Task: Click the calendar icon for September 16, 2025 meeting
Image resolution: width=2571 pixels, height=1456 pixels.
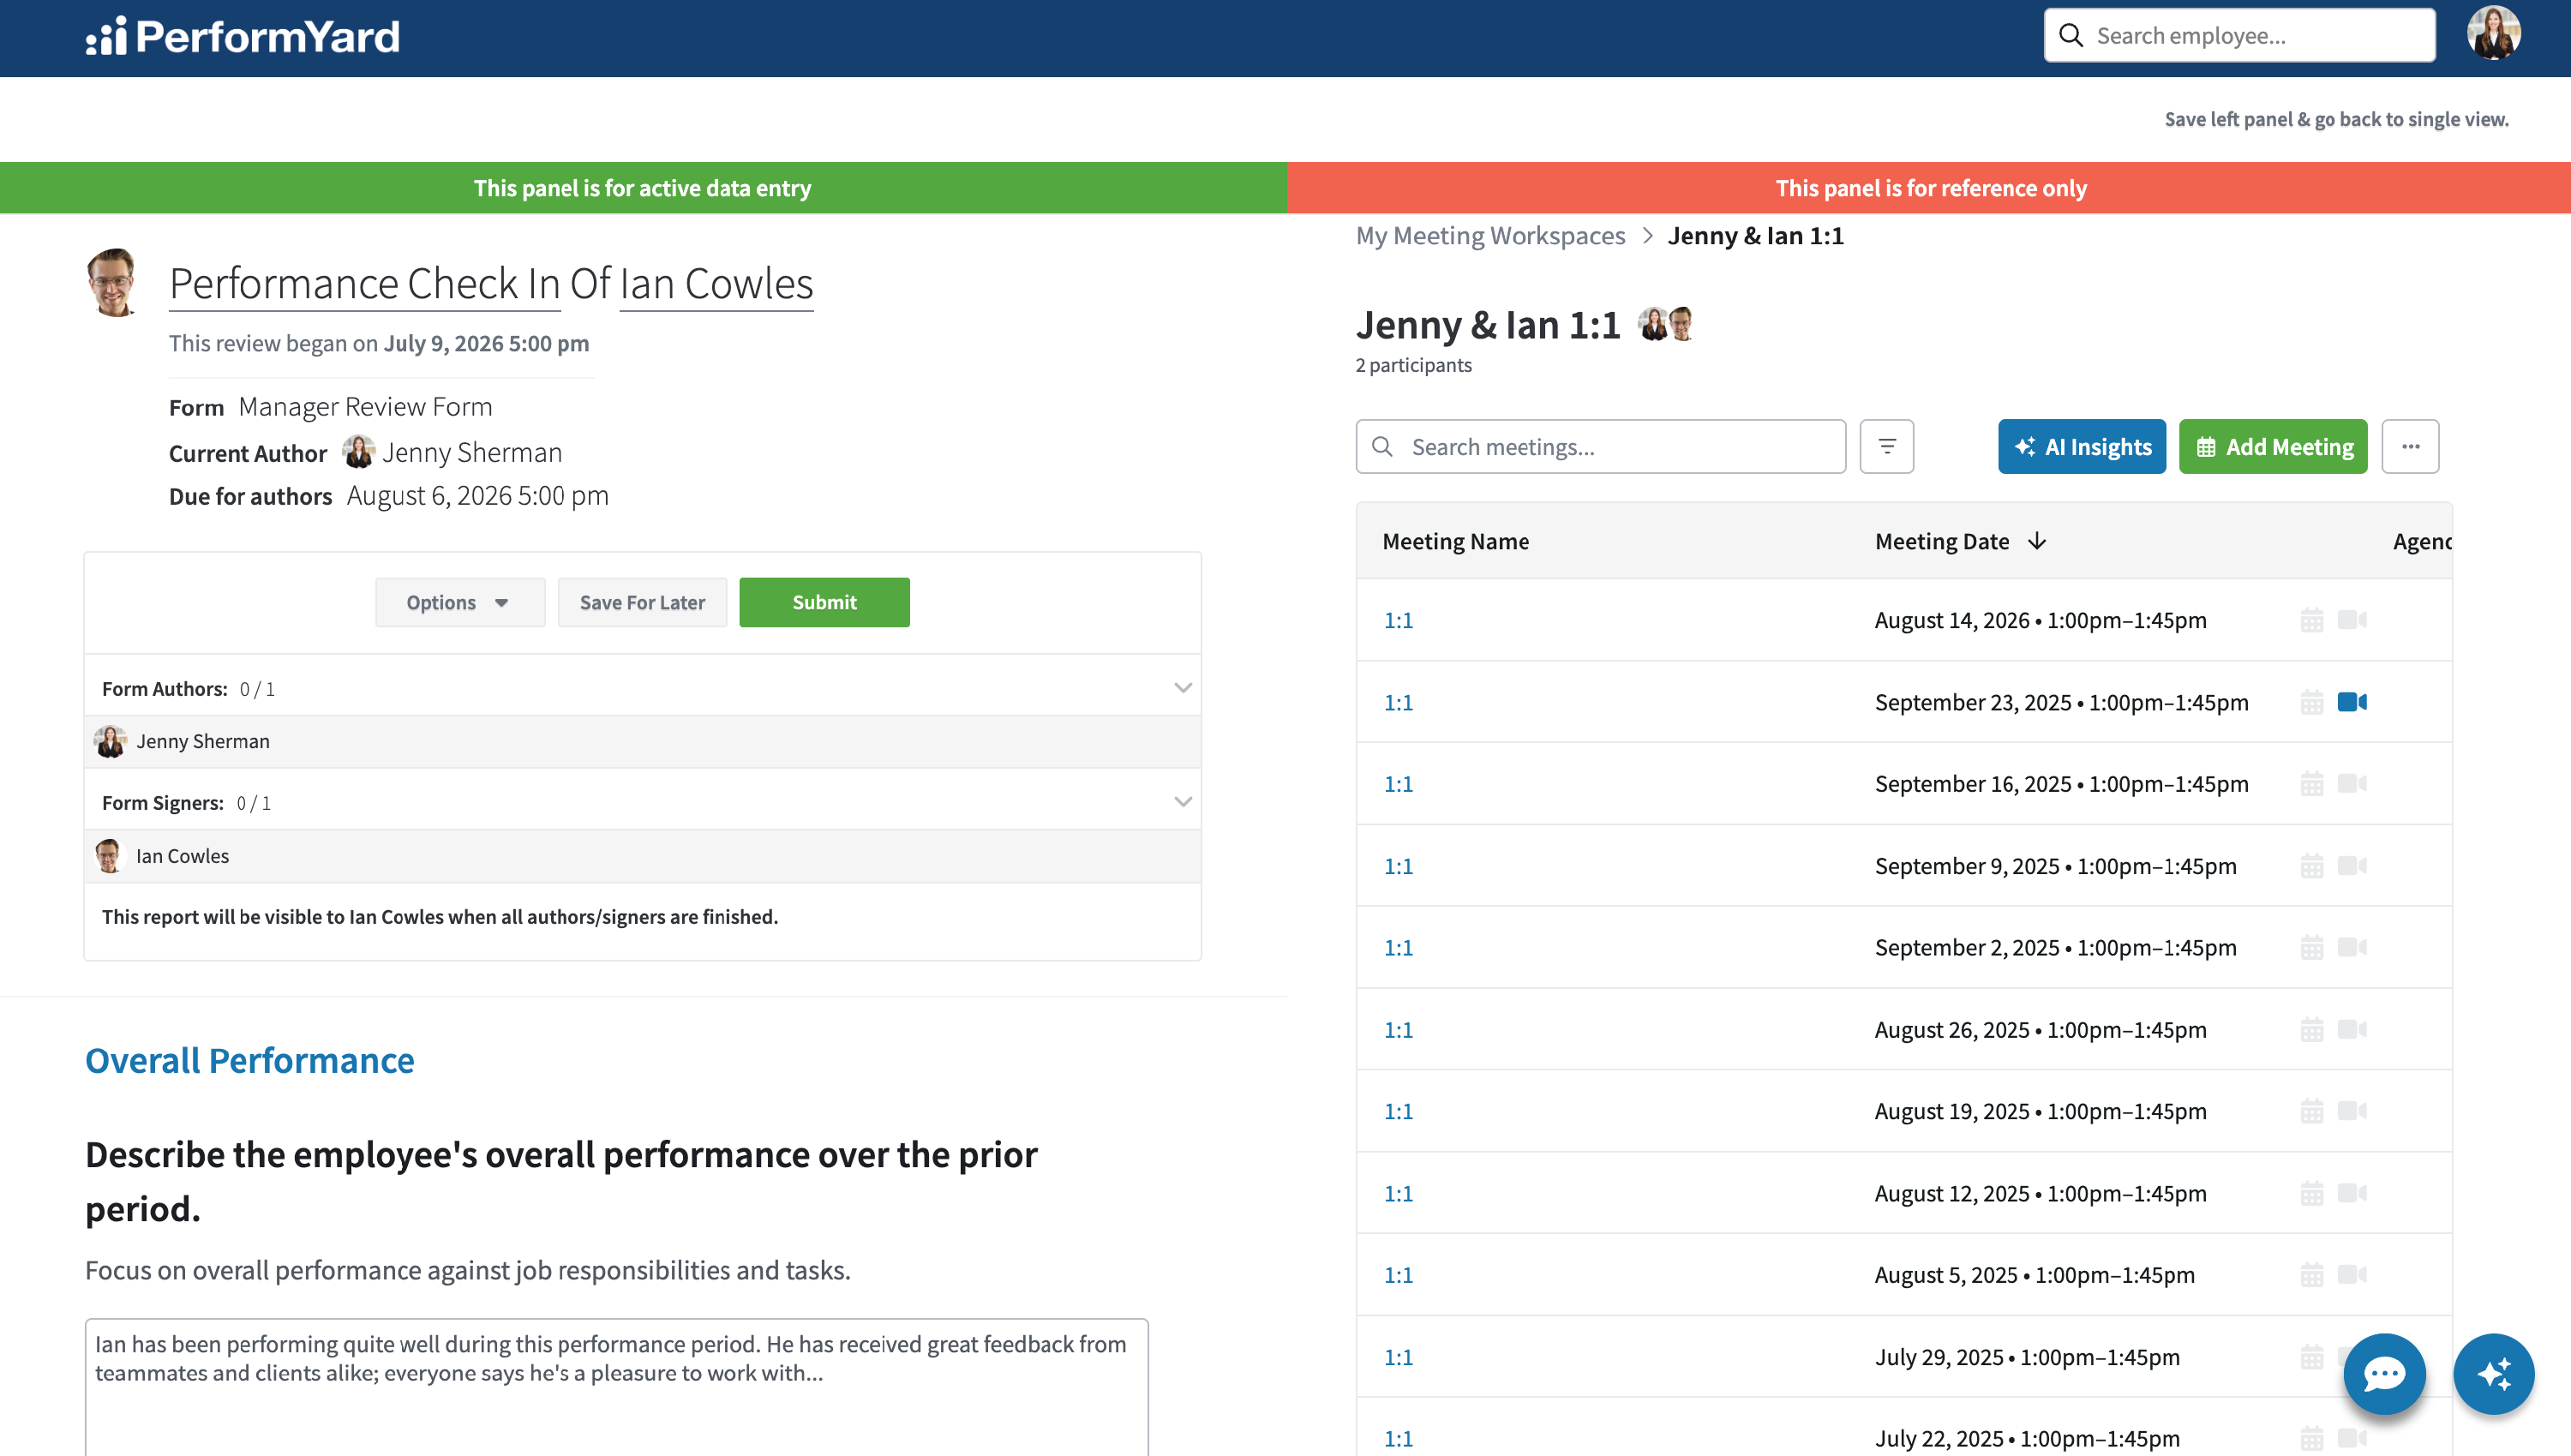Action: tap(2311, 784)
